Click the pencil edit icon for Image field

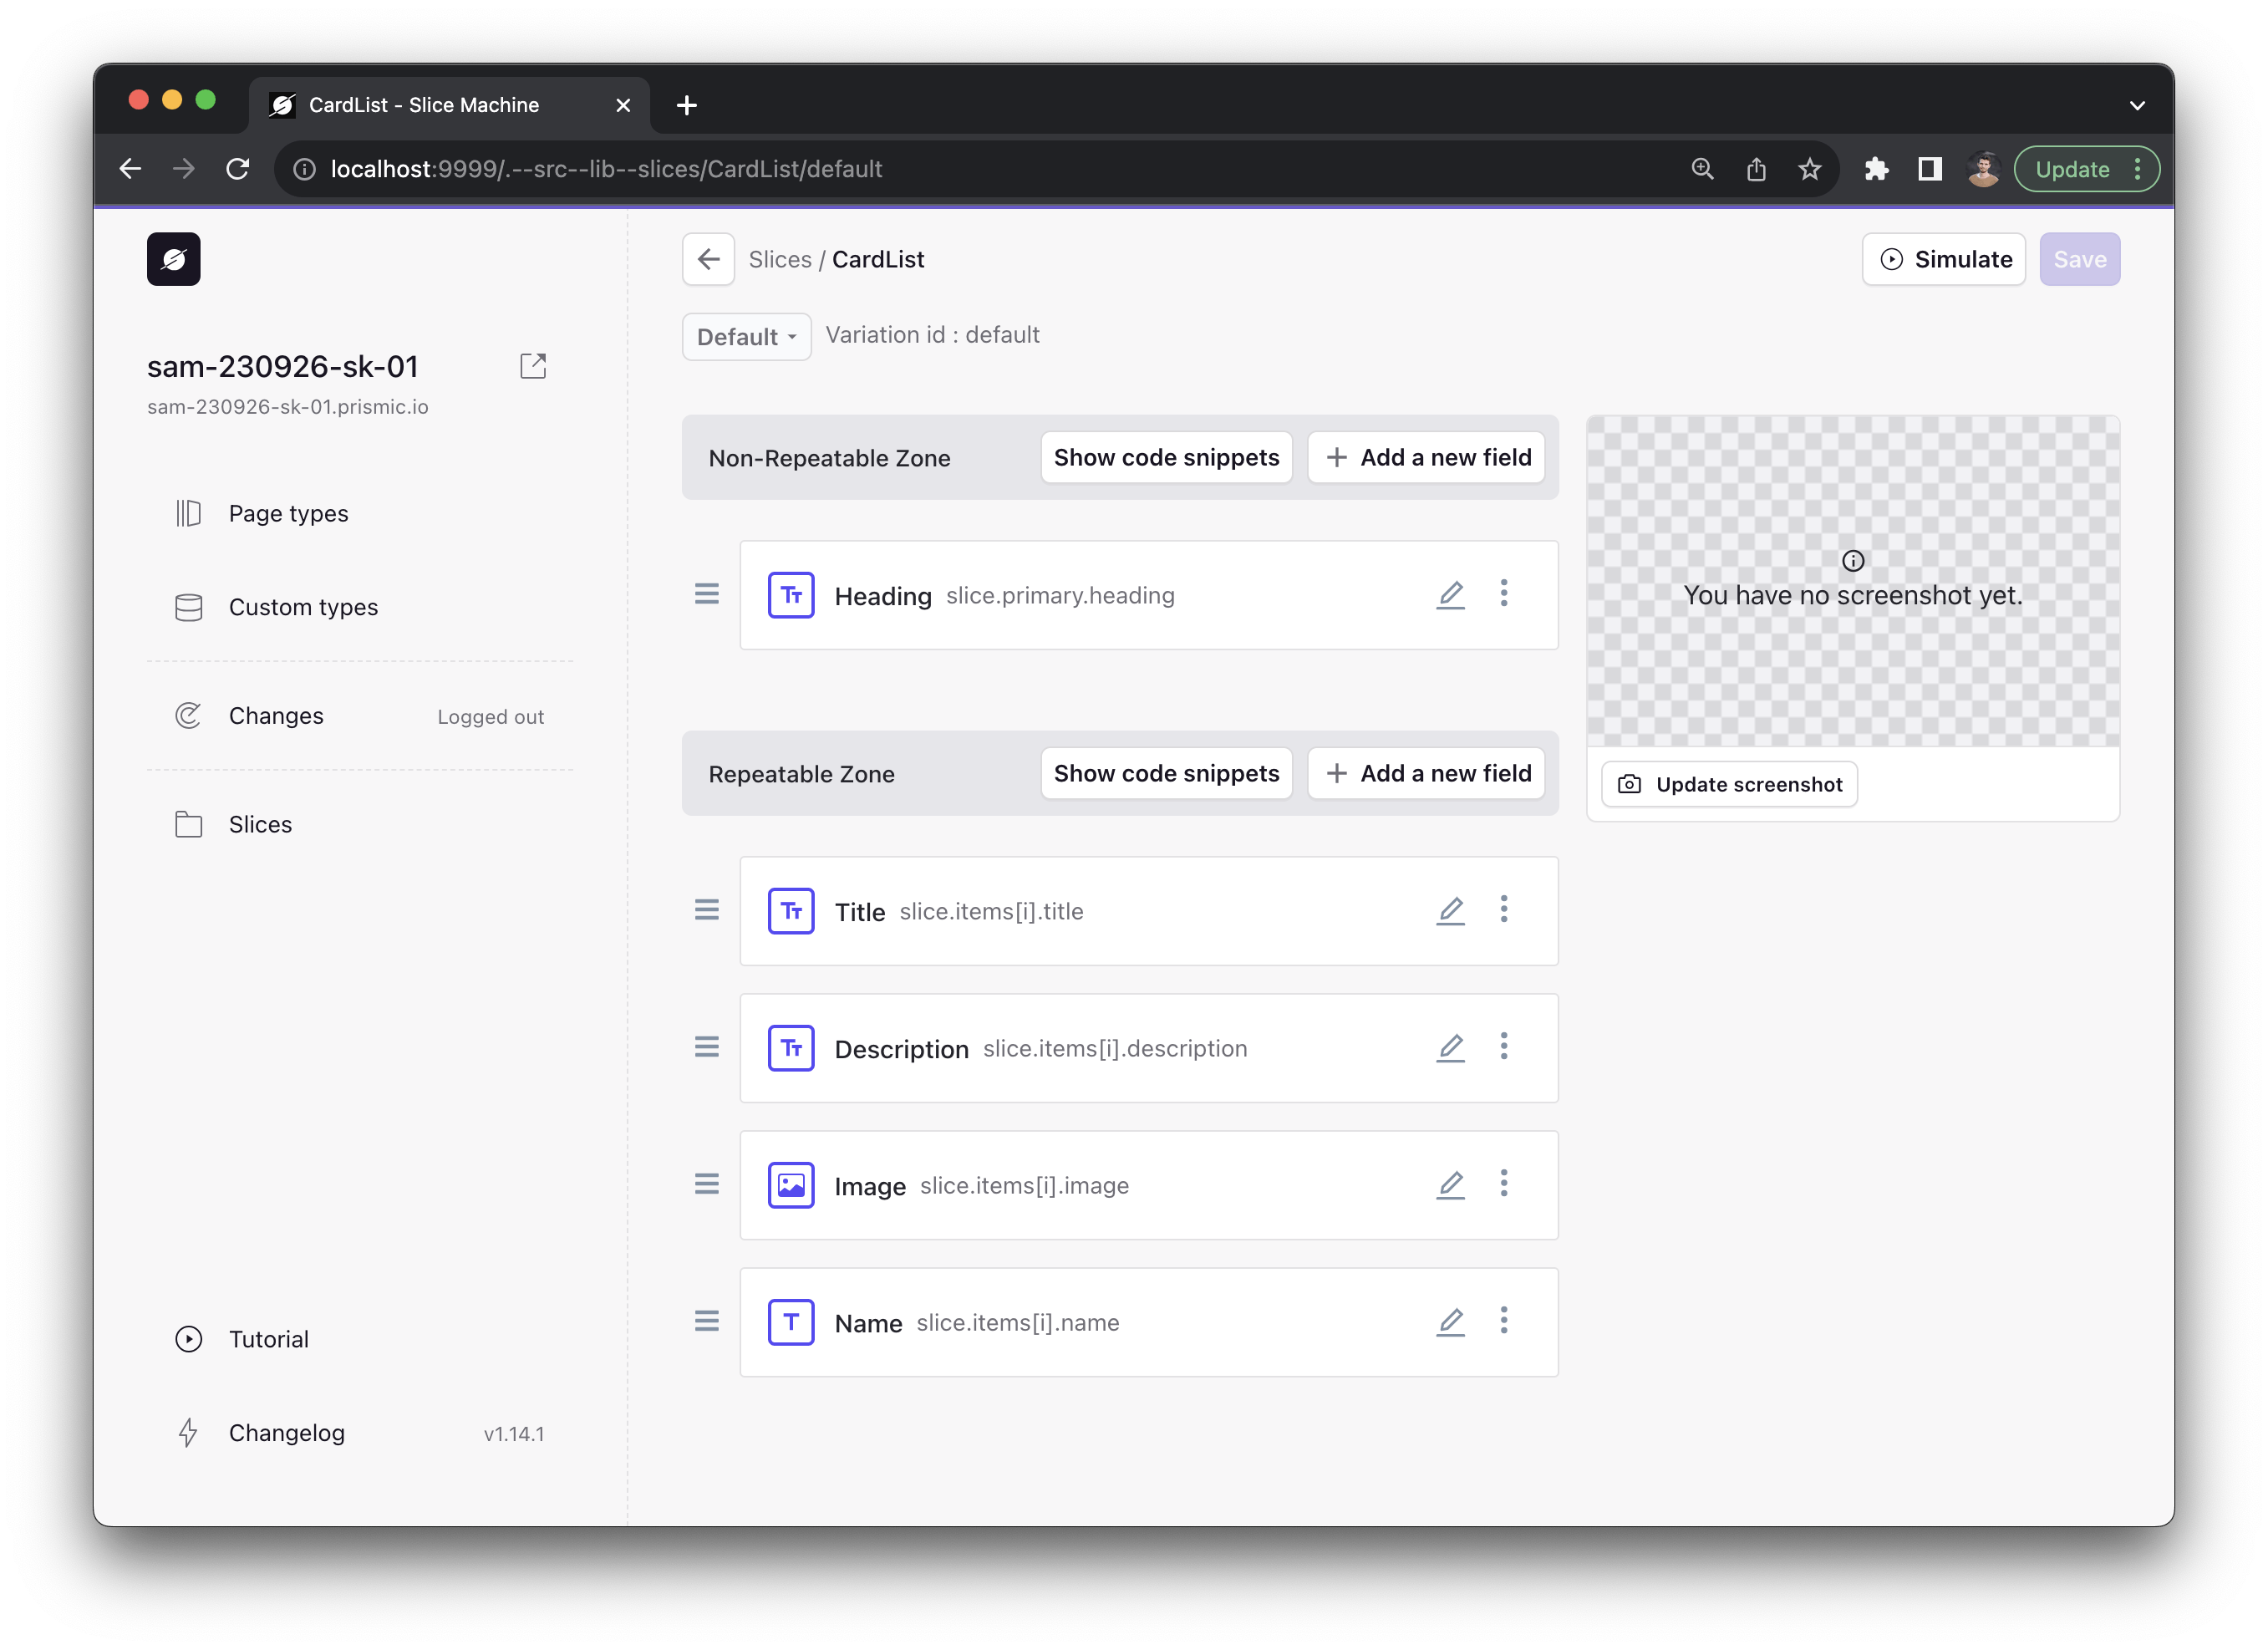coord(1450,1185)
